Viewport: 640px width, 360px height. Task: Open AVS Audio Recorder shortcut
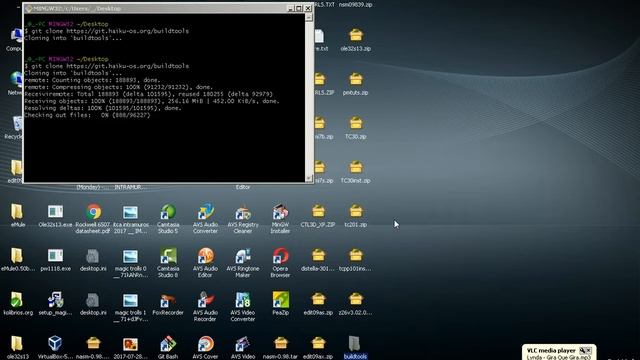coord(205,307)
